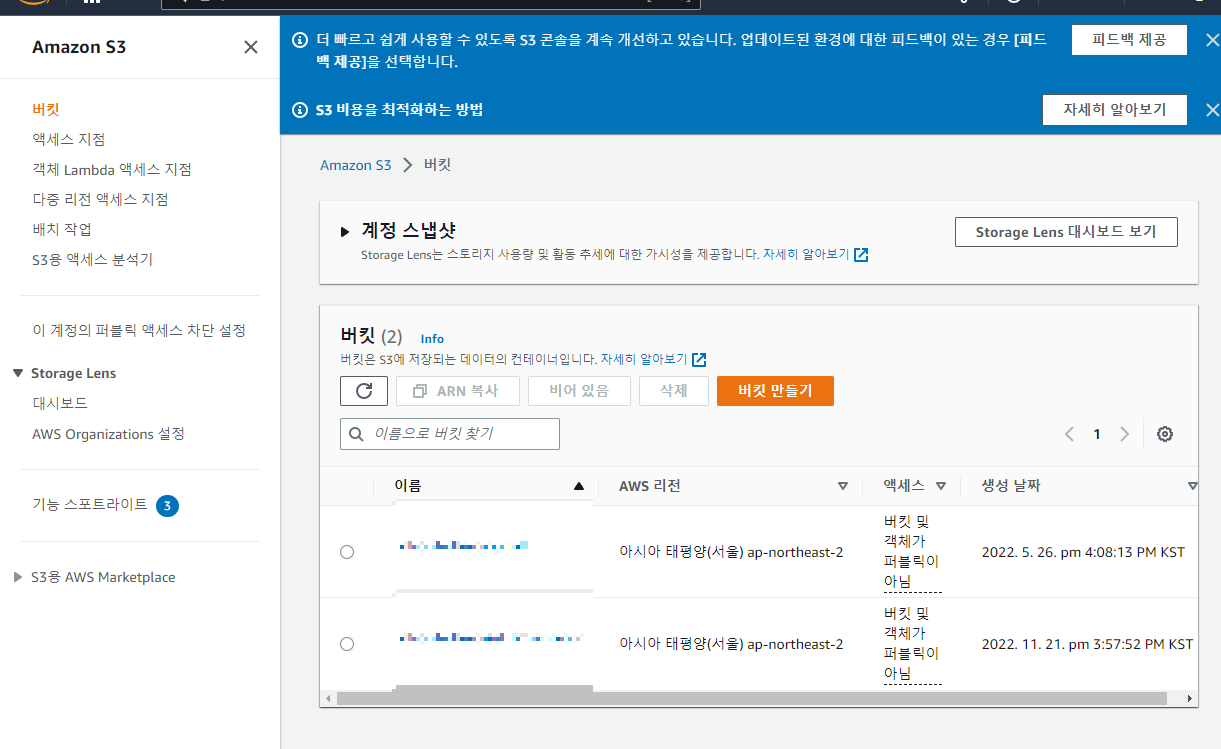The width and height of the screenshot is (1221, 749).
Task: Select the first bucket radio button (2022. 5. 26.)
Action: [x=347, y=552]
